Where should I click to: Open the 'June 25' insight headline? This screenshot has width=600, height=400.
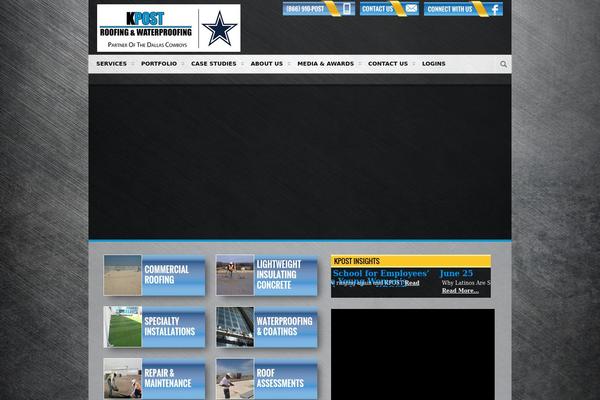point(456,273)
